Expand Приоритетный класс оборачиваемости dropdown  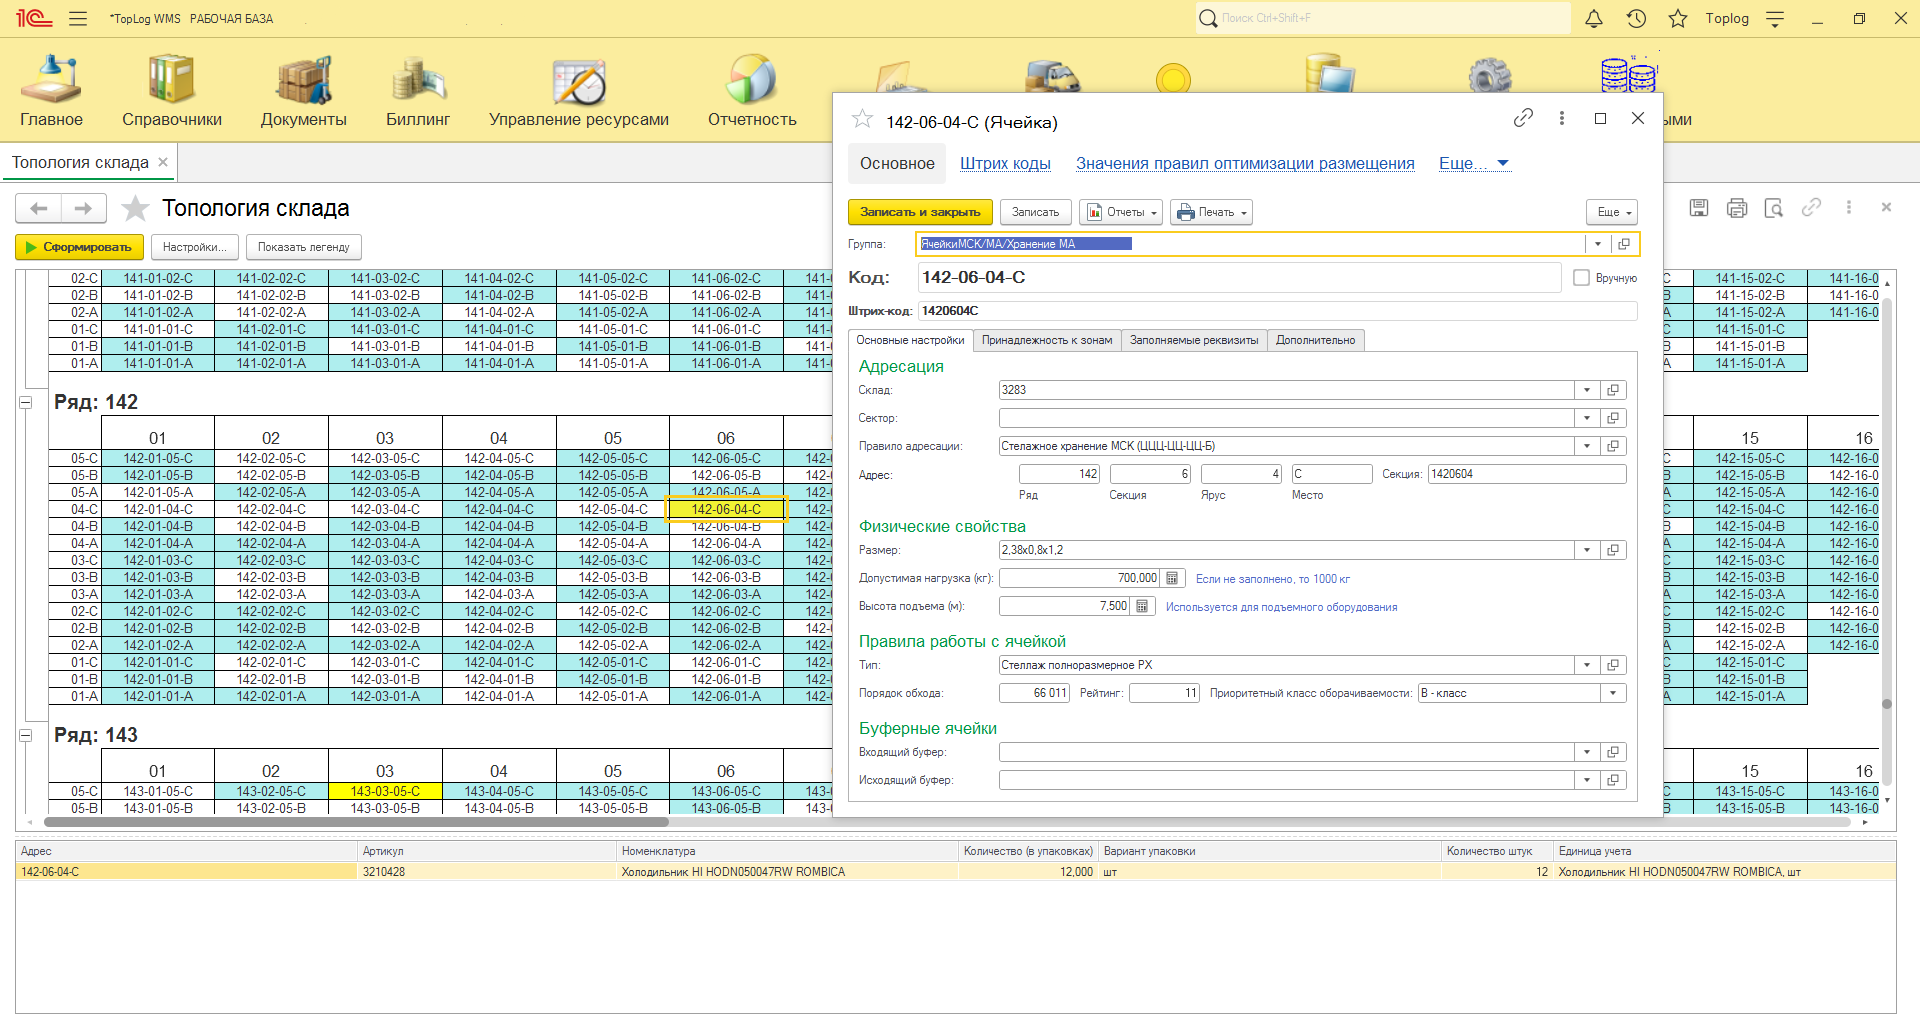[x=1613, y=693]
